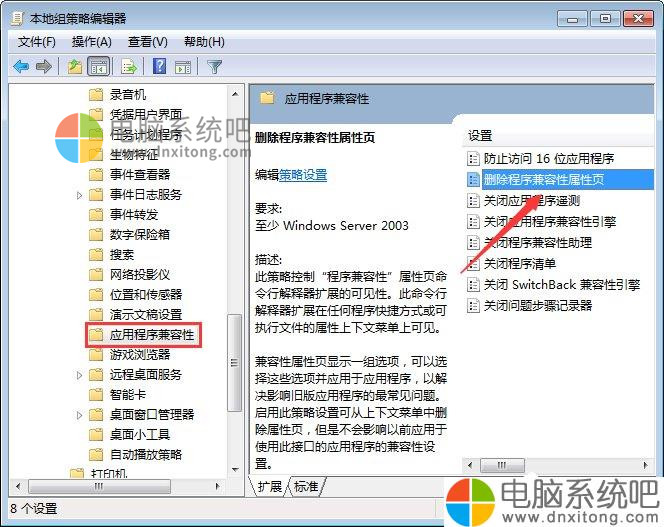Click the 策略设置 link
The height and width of the screenshot is (527, 664).
click(303, 175)
